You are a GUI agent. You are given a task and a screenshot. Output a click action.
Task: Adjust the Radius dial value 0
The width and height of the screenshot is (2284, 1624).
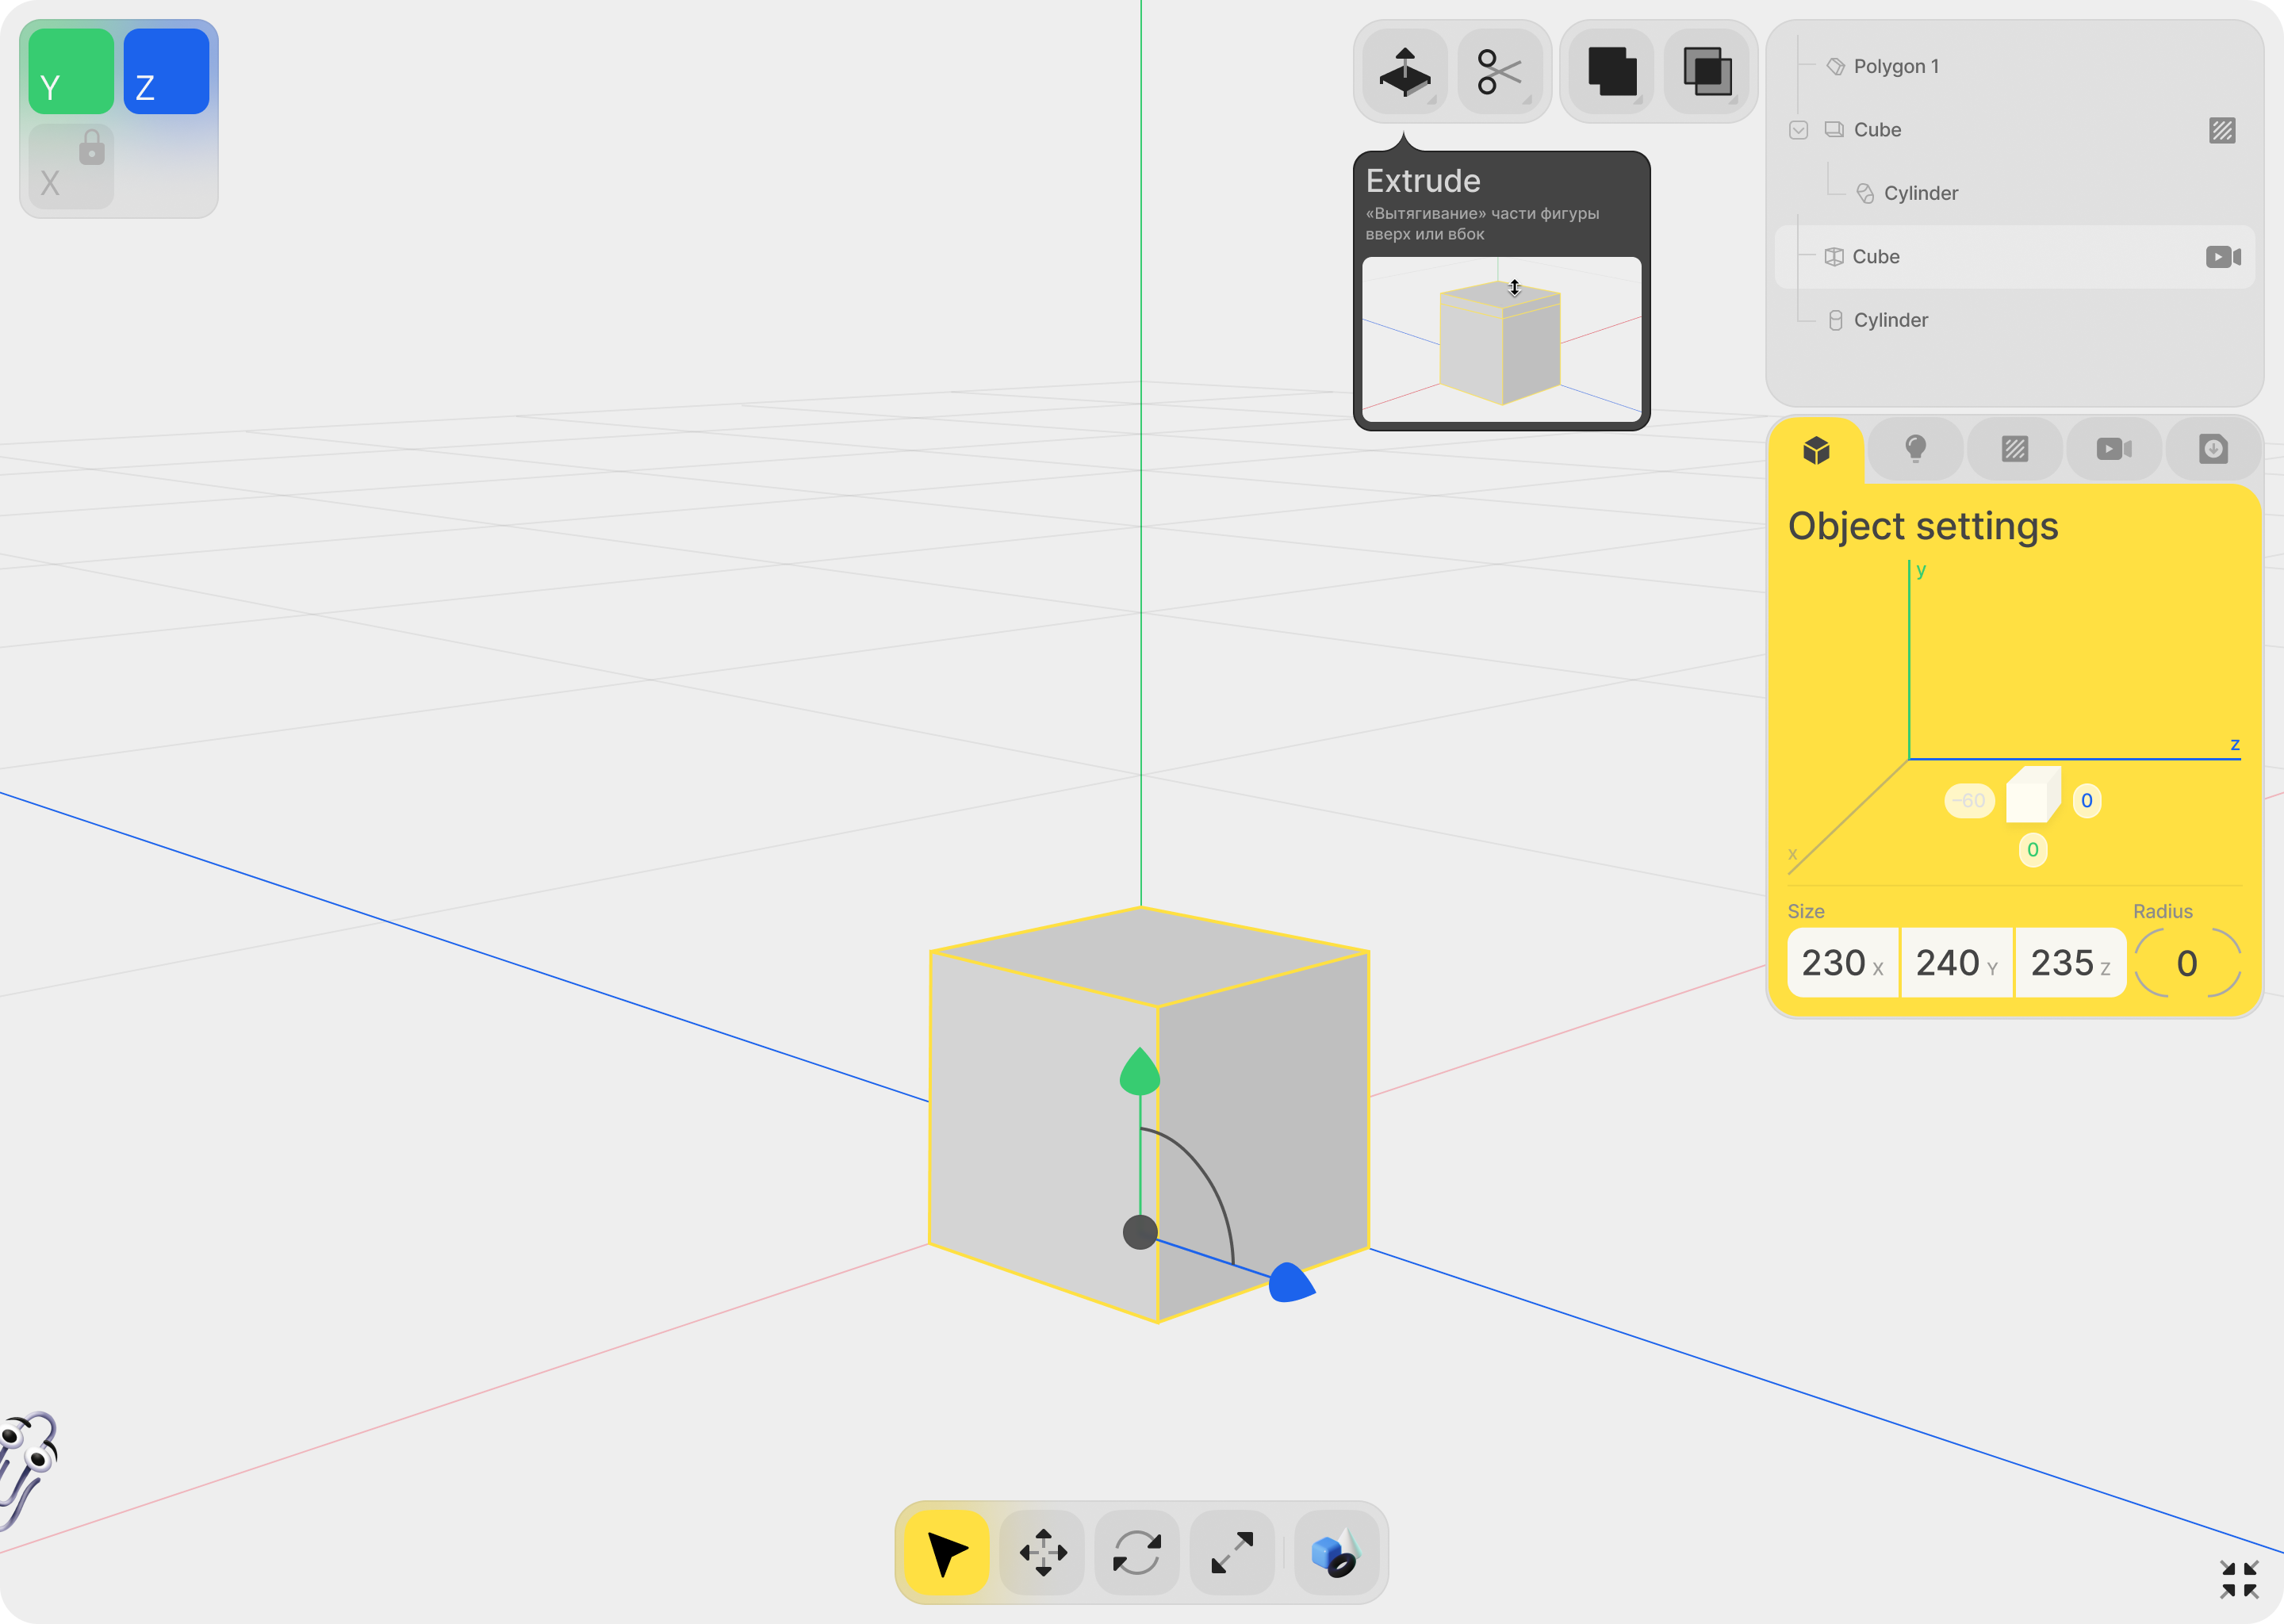coord(2187,963)
